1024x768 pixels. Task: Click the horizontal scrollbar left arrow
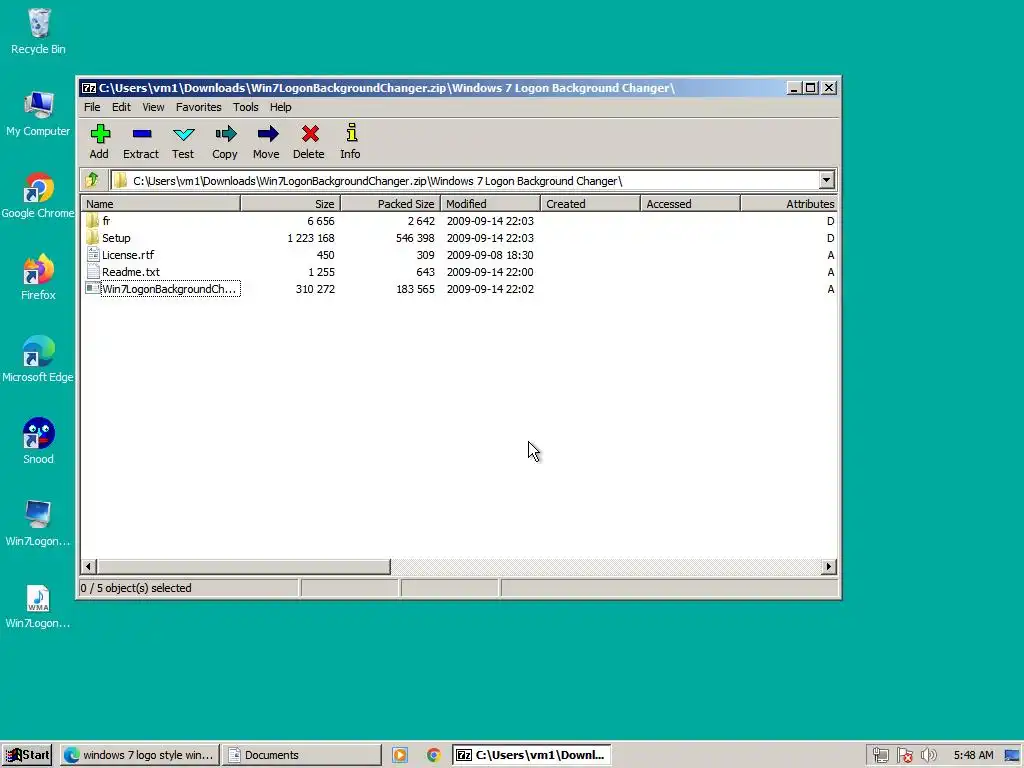(x=89, y=566)
